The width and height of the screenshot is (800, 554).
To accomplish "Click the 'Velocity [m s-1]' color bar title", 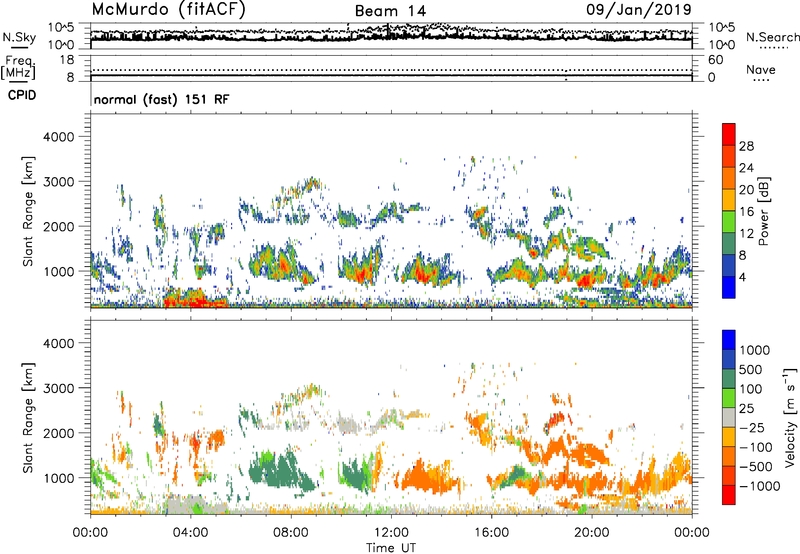I will click(x=790, y=417).
